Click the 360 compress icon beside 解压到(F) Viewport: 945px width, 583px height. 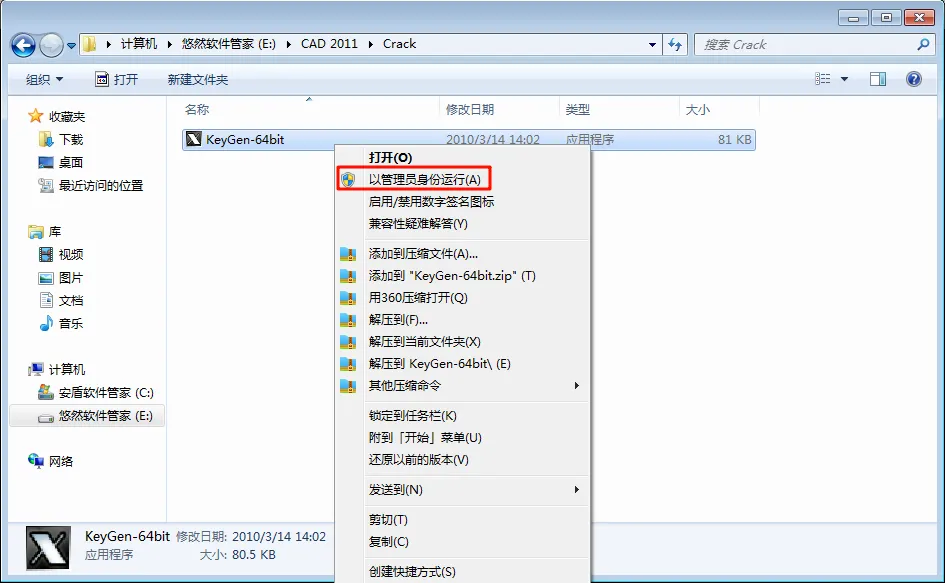click(x=348, y=320)
